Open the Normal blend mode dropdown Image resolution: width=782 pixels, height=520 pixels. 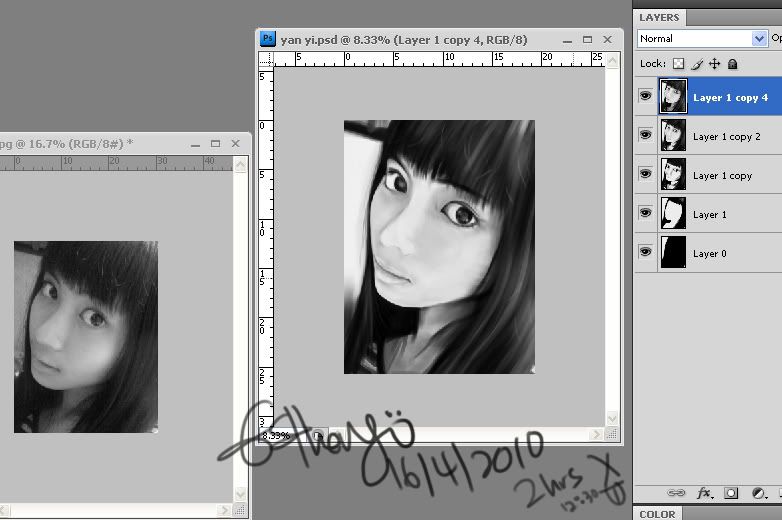pos(702,39)
